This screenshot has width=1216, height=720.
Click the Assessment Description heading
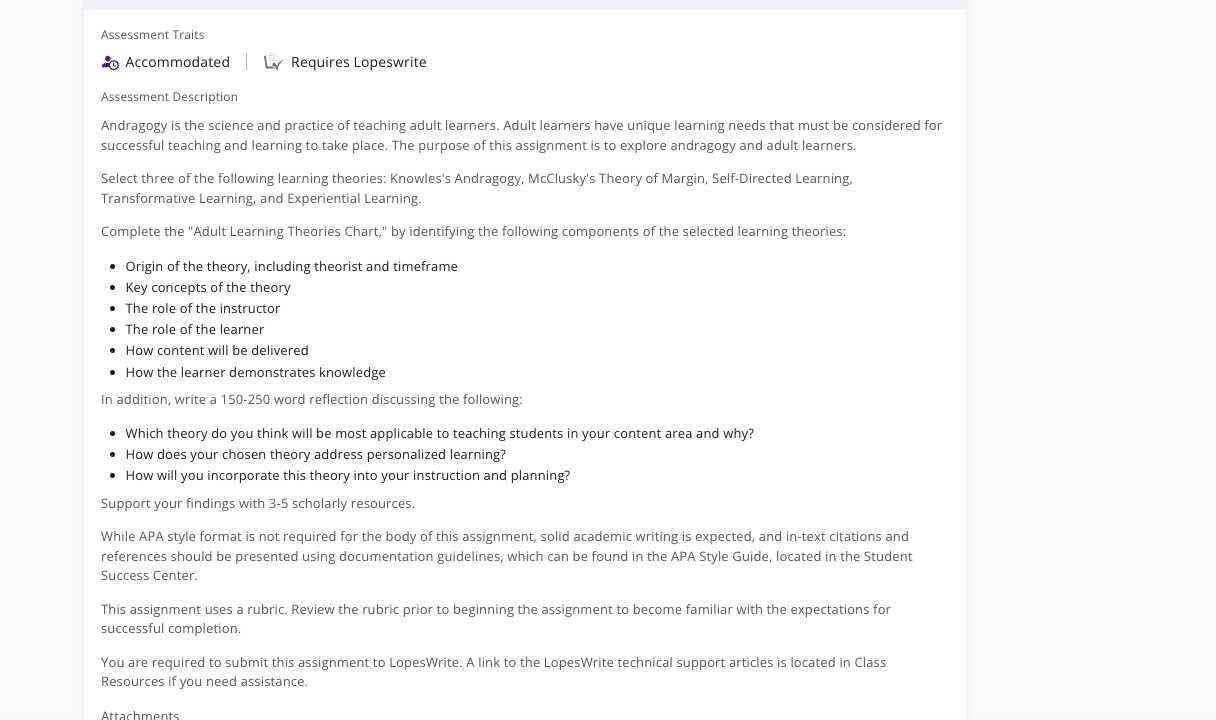[x=169, y=97]
